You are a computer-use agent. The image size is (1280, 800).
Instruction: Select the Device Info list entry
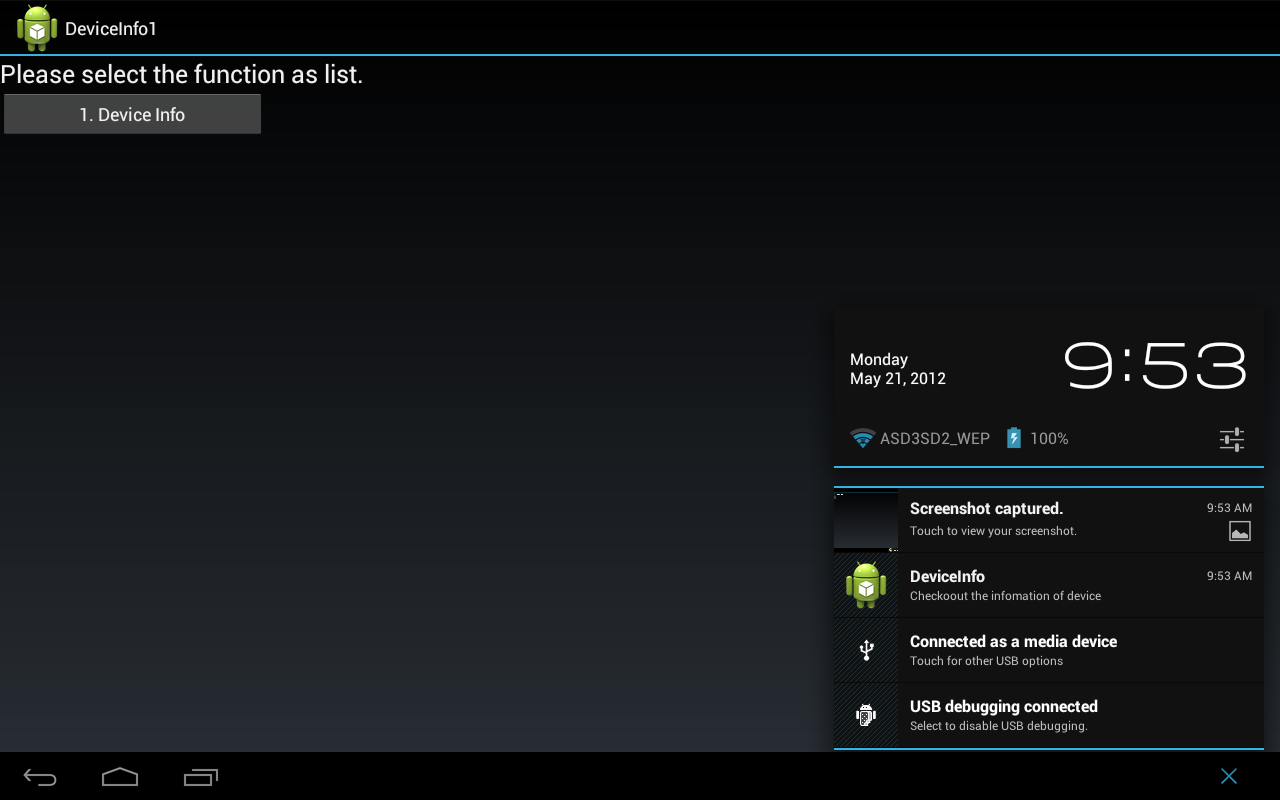132,114
